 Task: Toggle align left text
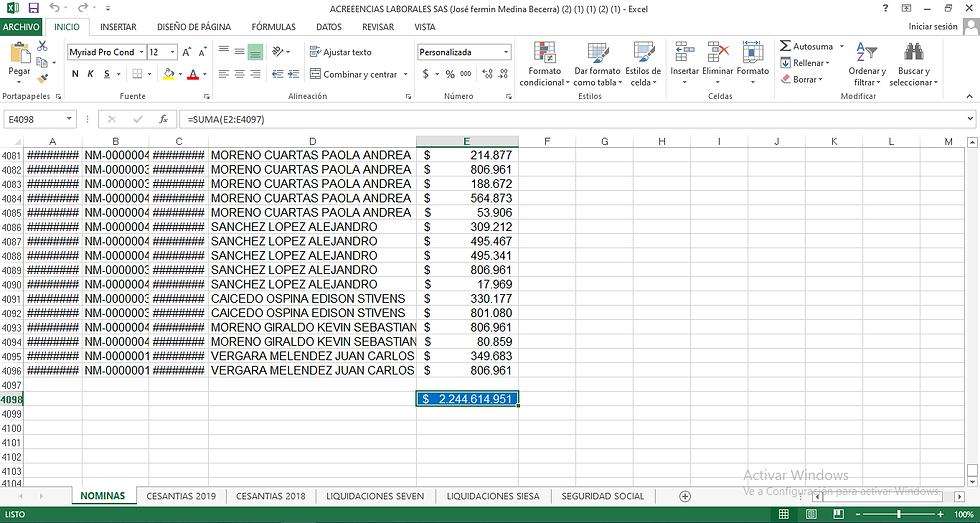pyautogui.click(x=224, y=74)
